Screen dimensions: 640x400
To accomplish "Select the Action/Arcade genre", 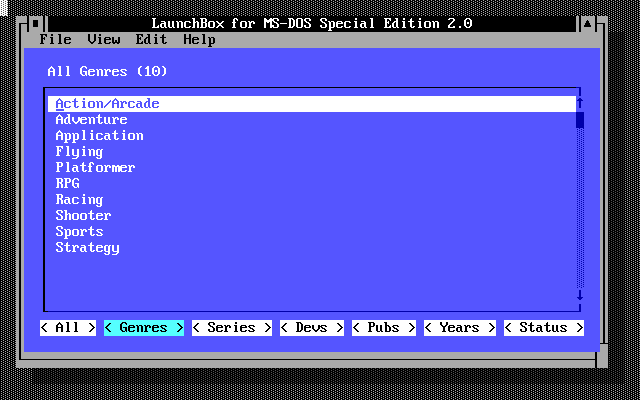I will pyautogui.click(x=312, y=104).
